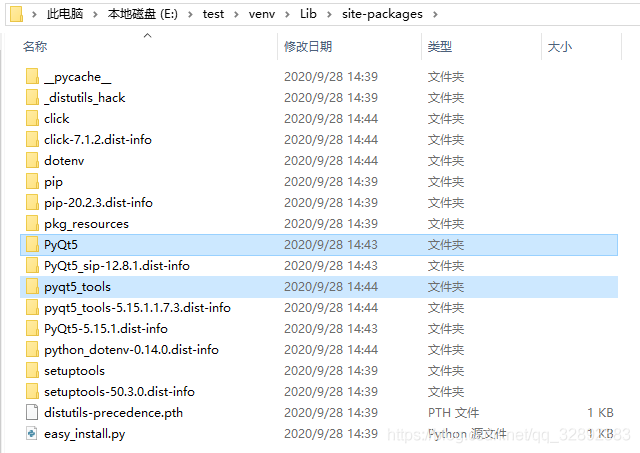Expand the chevron after 此电脑 in breadcrumb

[x=95, y=15]
